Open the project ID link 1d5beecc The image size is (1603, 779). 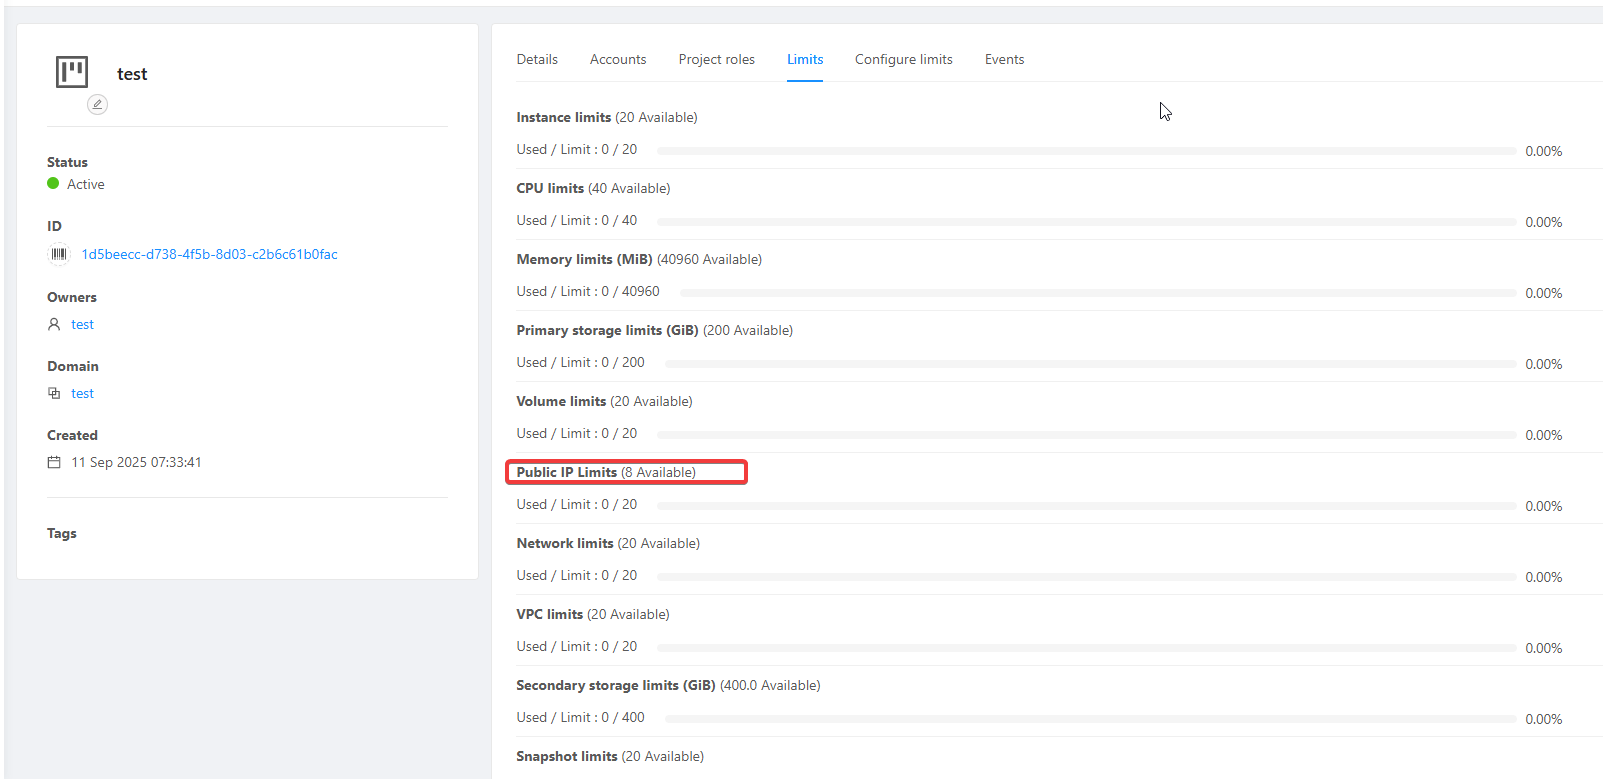pyautogui.click(x=209, y=254)
